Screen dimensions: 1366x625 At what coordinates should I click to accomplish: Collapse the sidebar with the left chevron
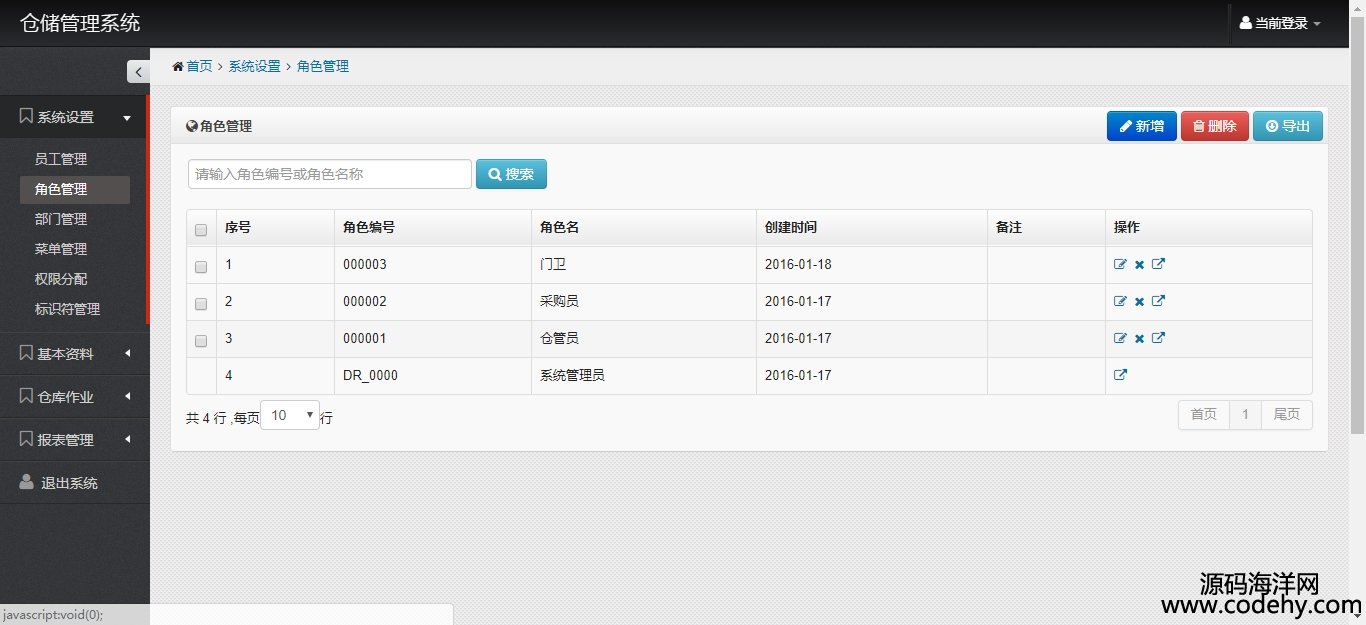[138, 71]
